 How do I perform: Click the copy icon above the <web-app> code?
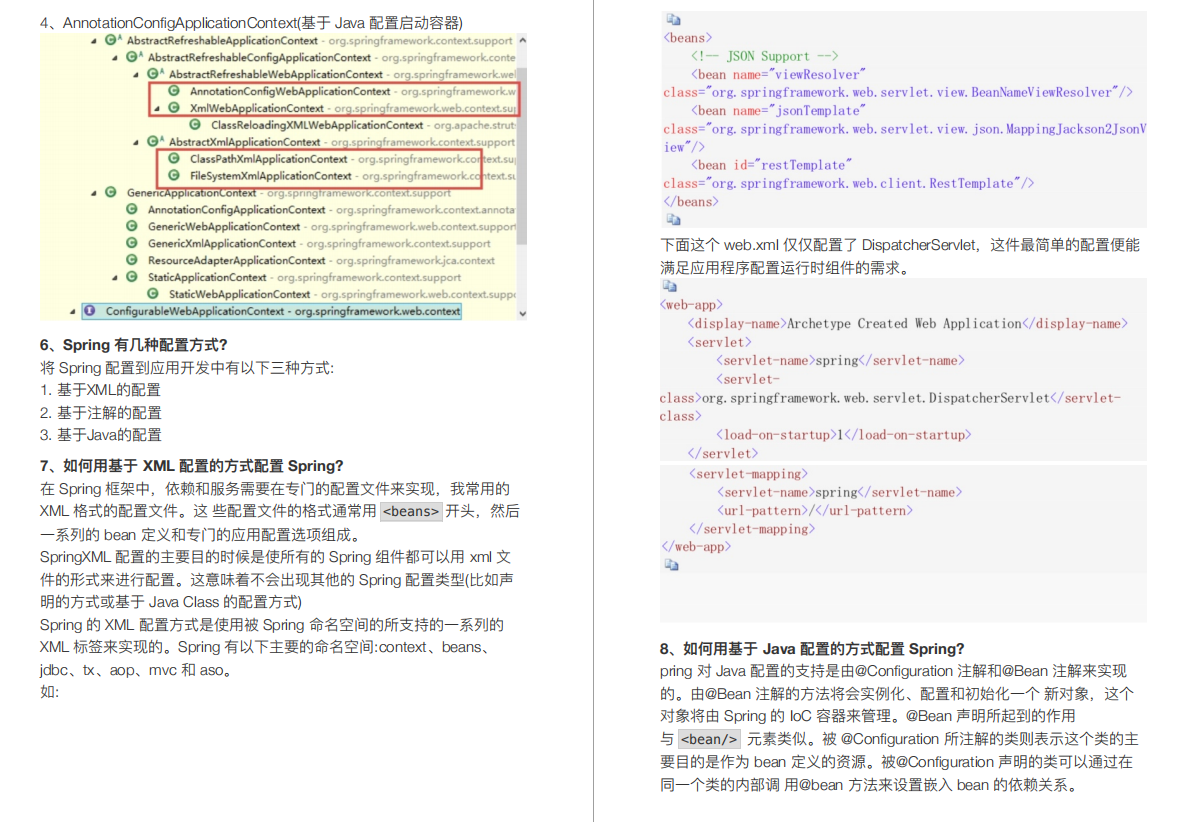(670, 286)
